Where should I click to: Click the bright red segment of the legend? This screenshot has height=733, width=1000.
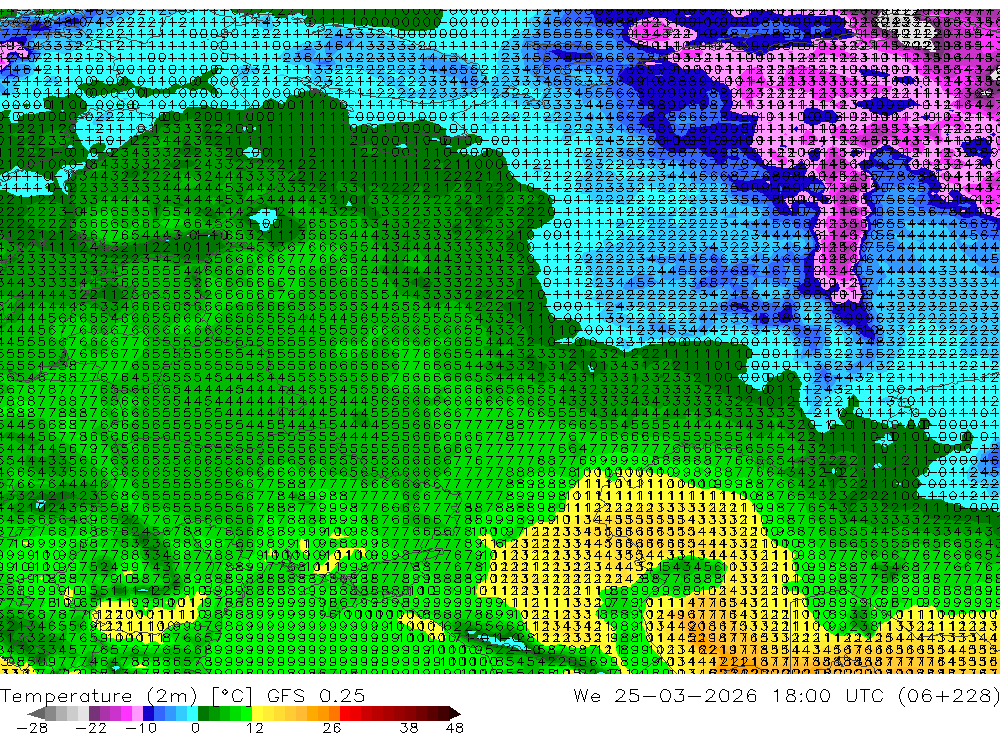(345, 713)
